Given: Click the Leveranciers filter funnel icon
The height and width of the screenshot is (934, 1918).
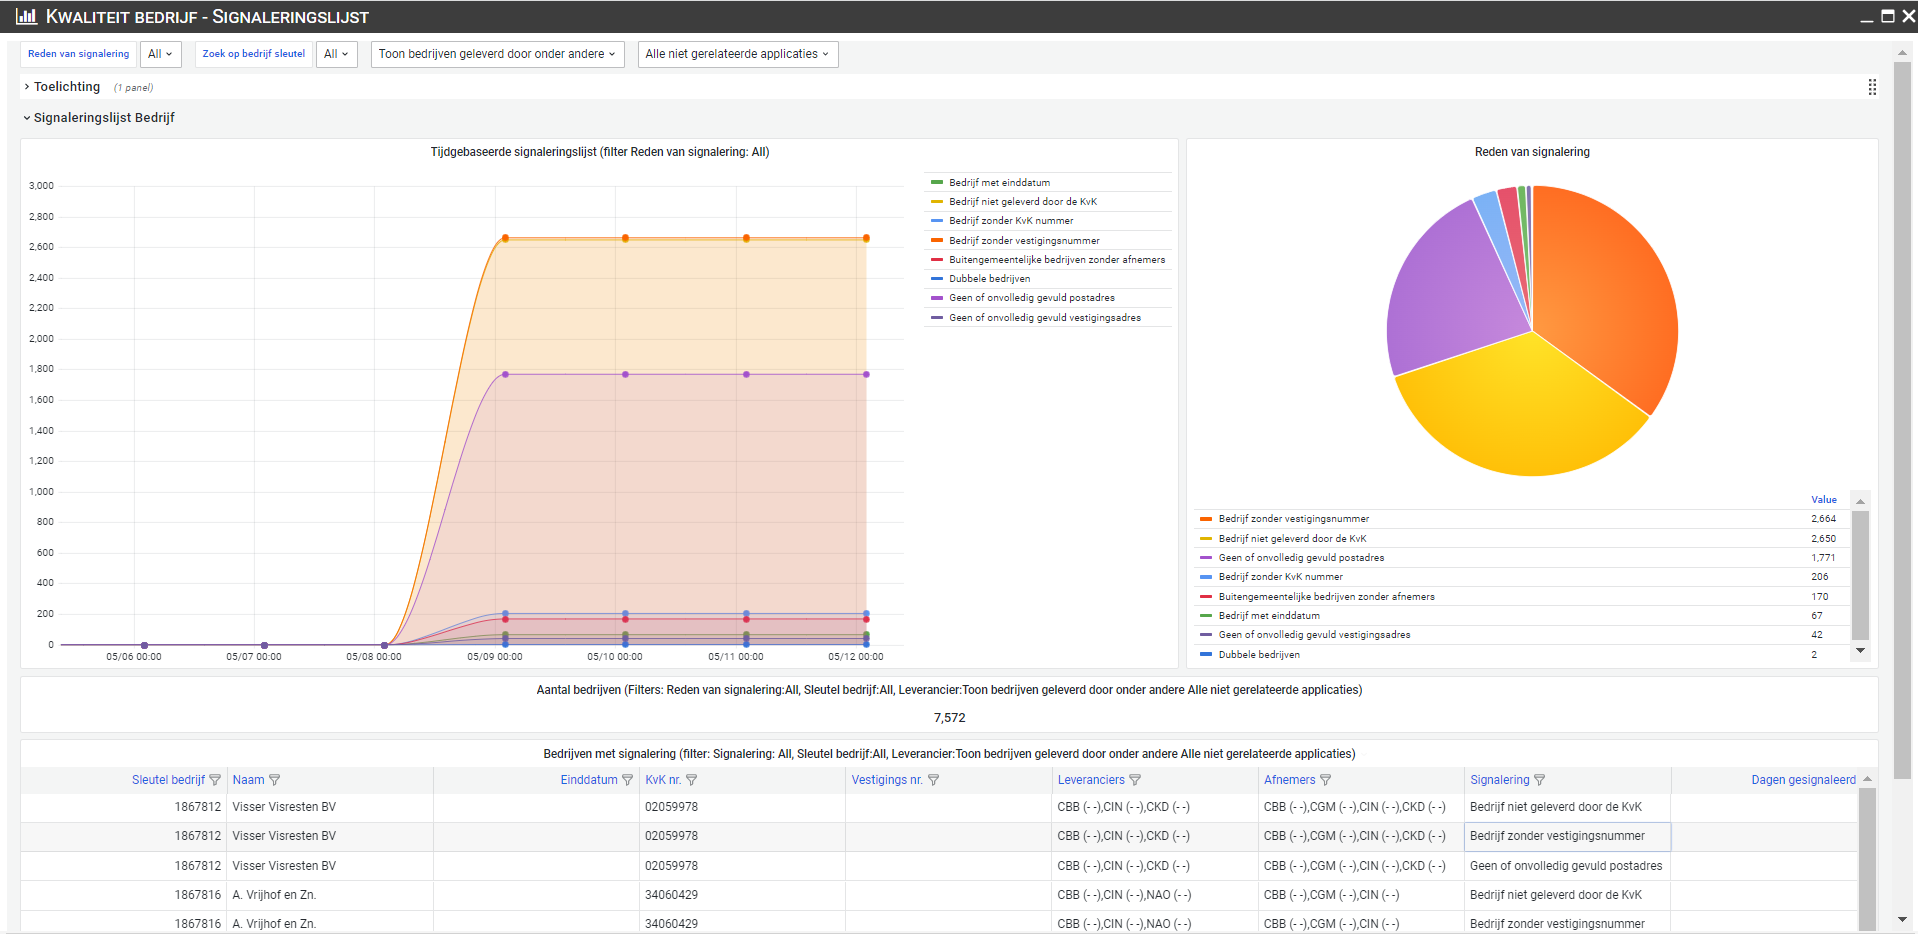Looking at the screenshot, I should click(1135, 780).
